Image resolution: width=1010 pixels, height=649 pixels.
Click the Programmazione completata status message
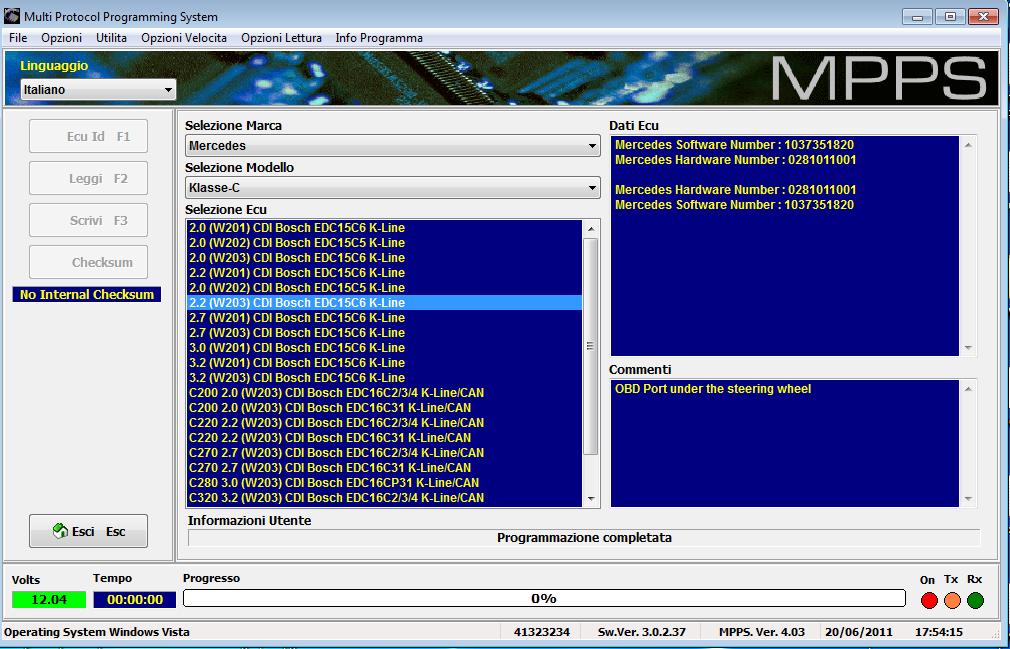pos(584,538)
